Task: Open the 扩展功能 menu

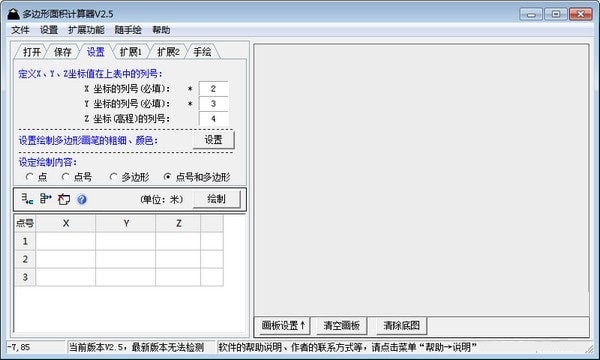Action: tap(86, 30)
